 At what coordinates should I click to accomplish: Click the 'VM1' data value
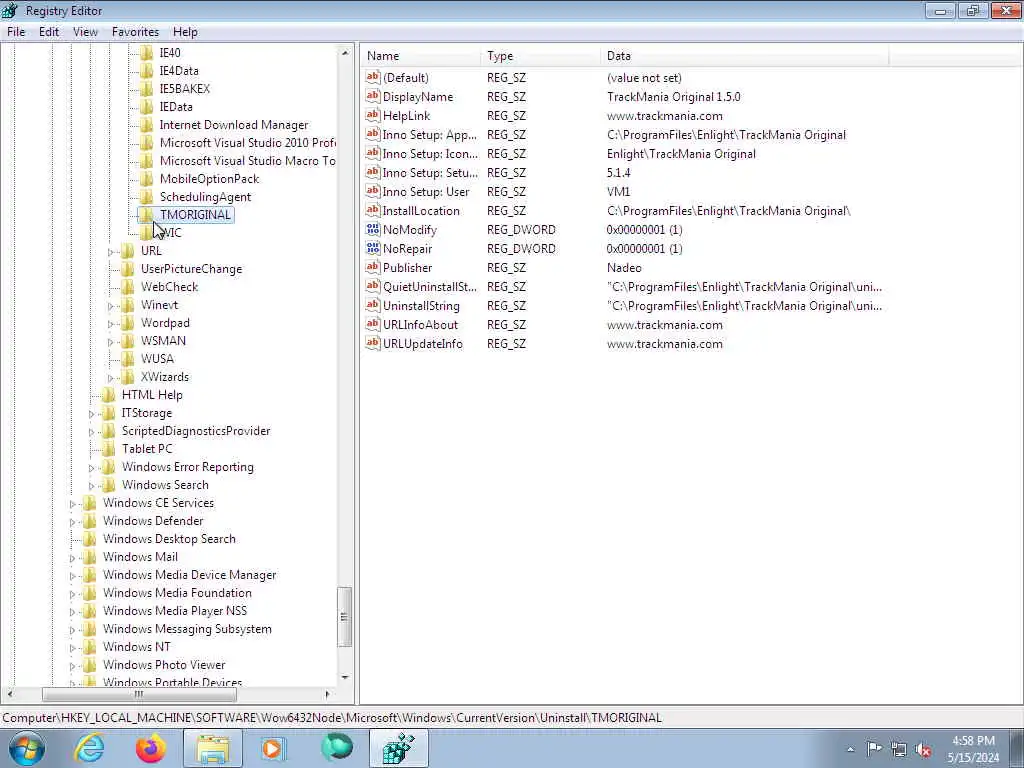coord(618,192)
